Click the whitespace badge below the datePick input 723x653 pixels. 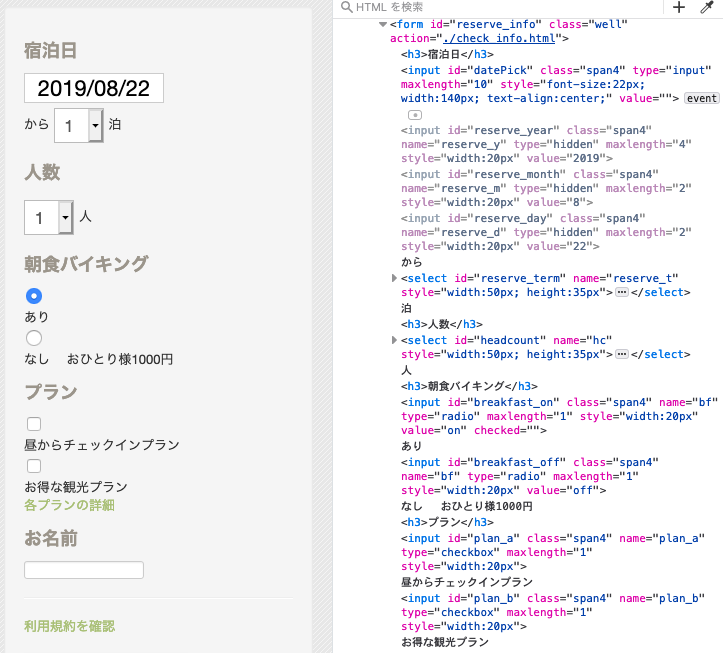click(x=415, y=115)
